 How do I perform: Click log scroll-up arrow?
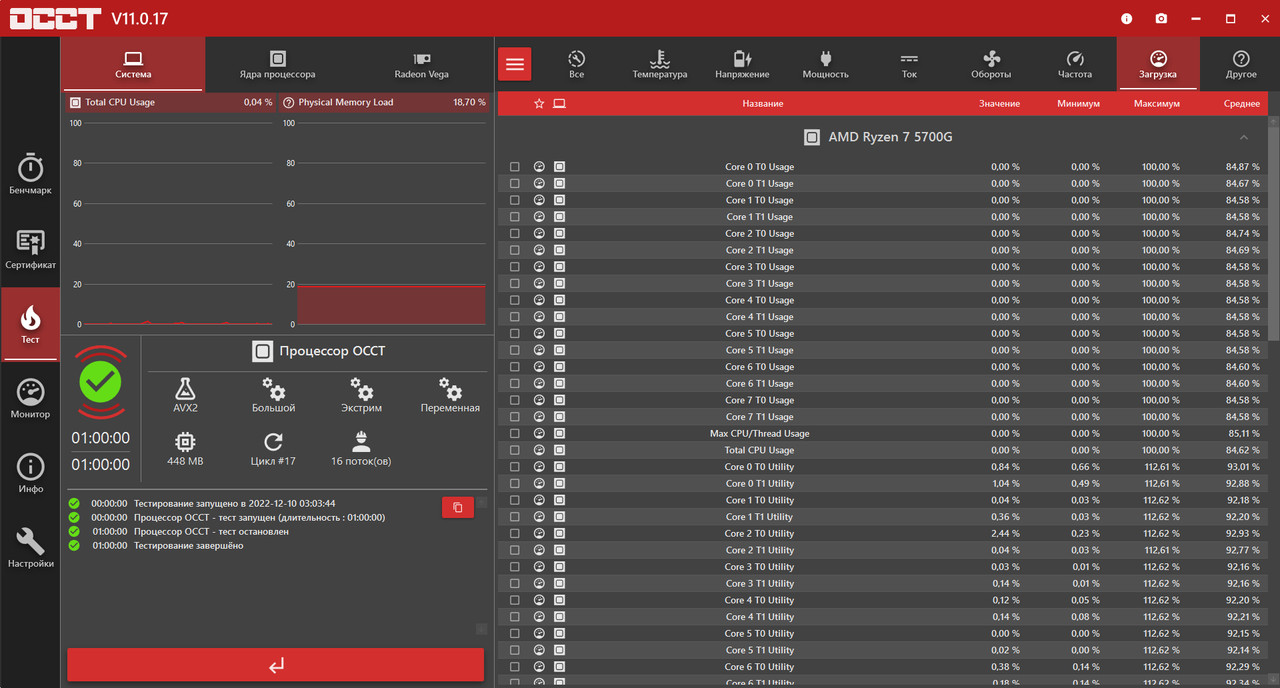click(481, 502)
